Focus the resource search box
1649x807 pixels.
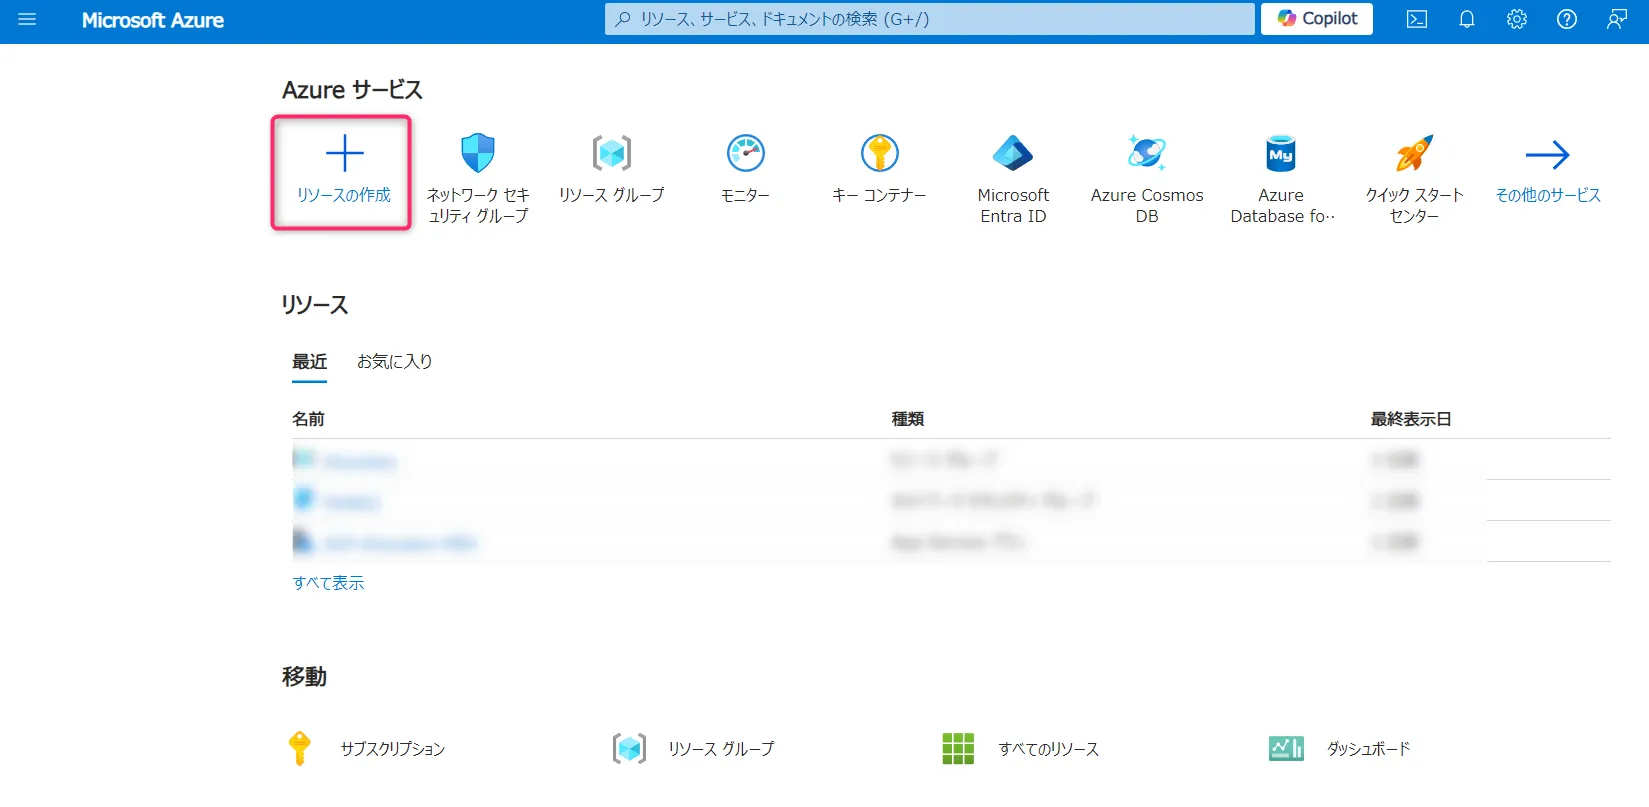coord(929,19)
